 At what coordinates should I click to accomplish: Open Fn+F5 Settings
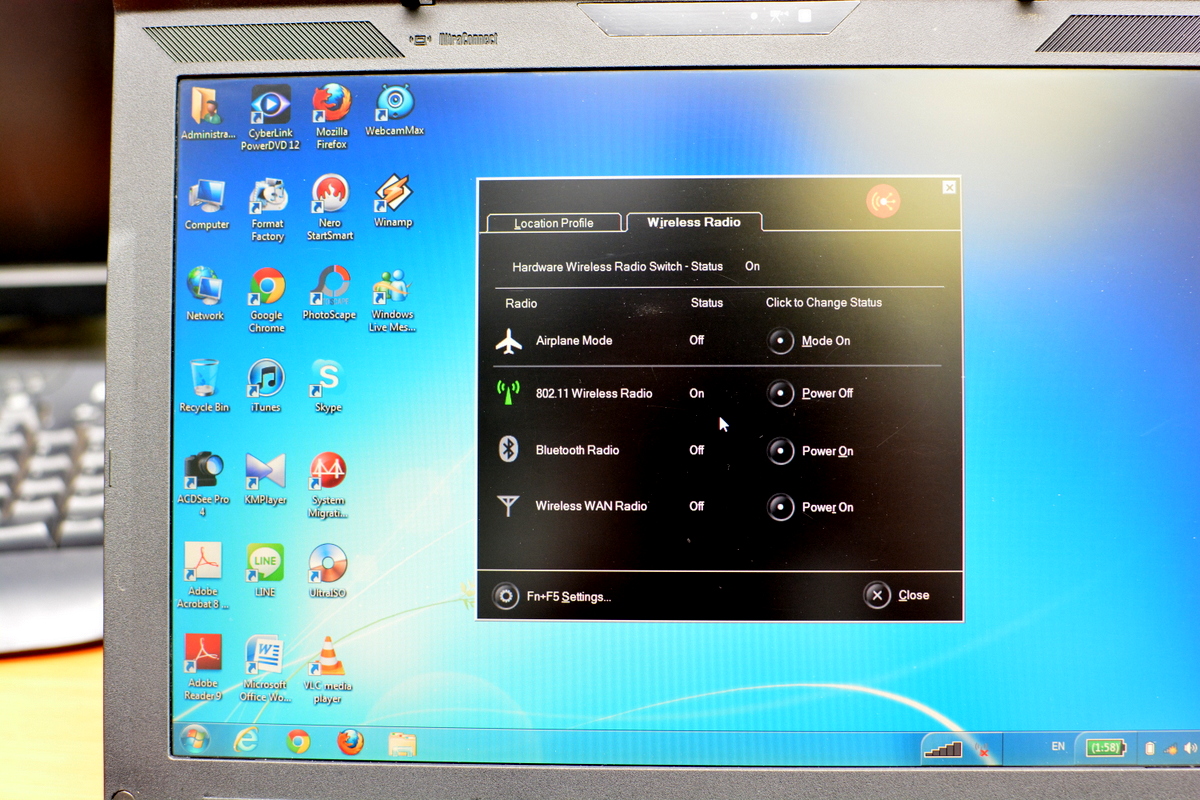tap(552, 596)
